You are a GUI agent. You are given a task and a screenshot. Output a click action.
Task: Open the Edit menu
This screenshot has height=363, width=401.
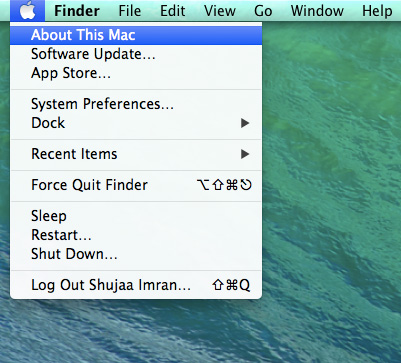(172, 11)
